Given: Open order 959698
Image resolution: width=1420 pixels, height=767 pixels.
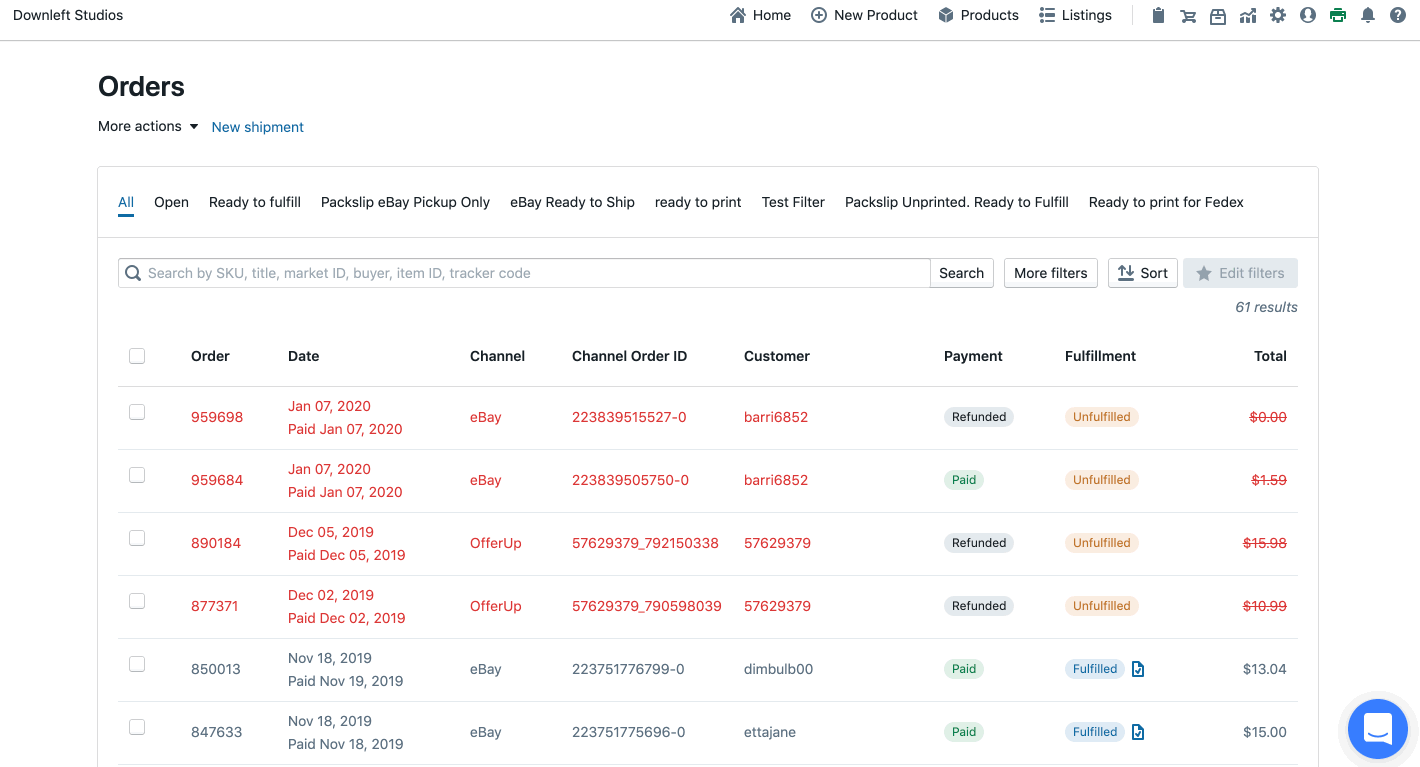Looking at the screenshot, I should [x=217, y=417].
